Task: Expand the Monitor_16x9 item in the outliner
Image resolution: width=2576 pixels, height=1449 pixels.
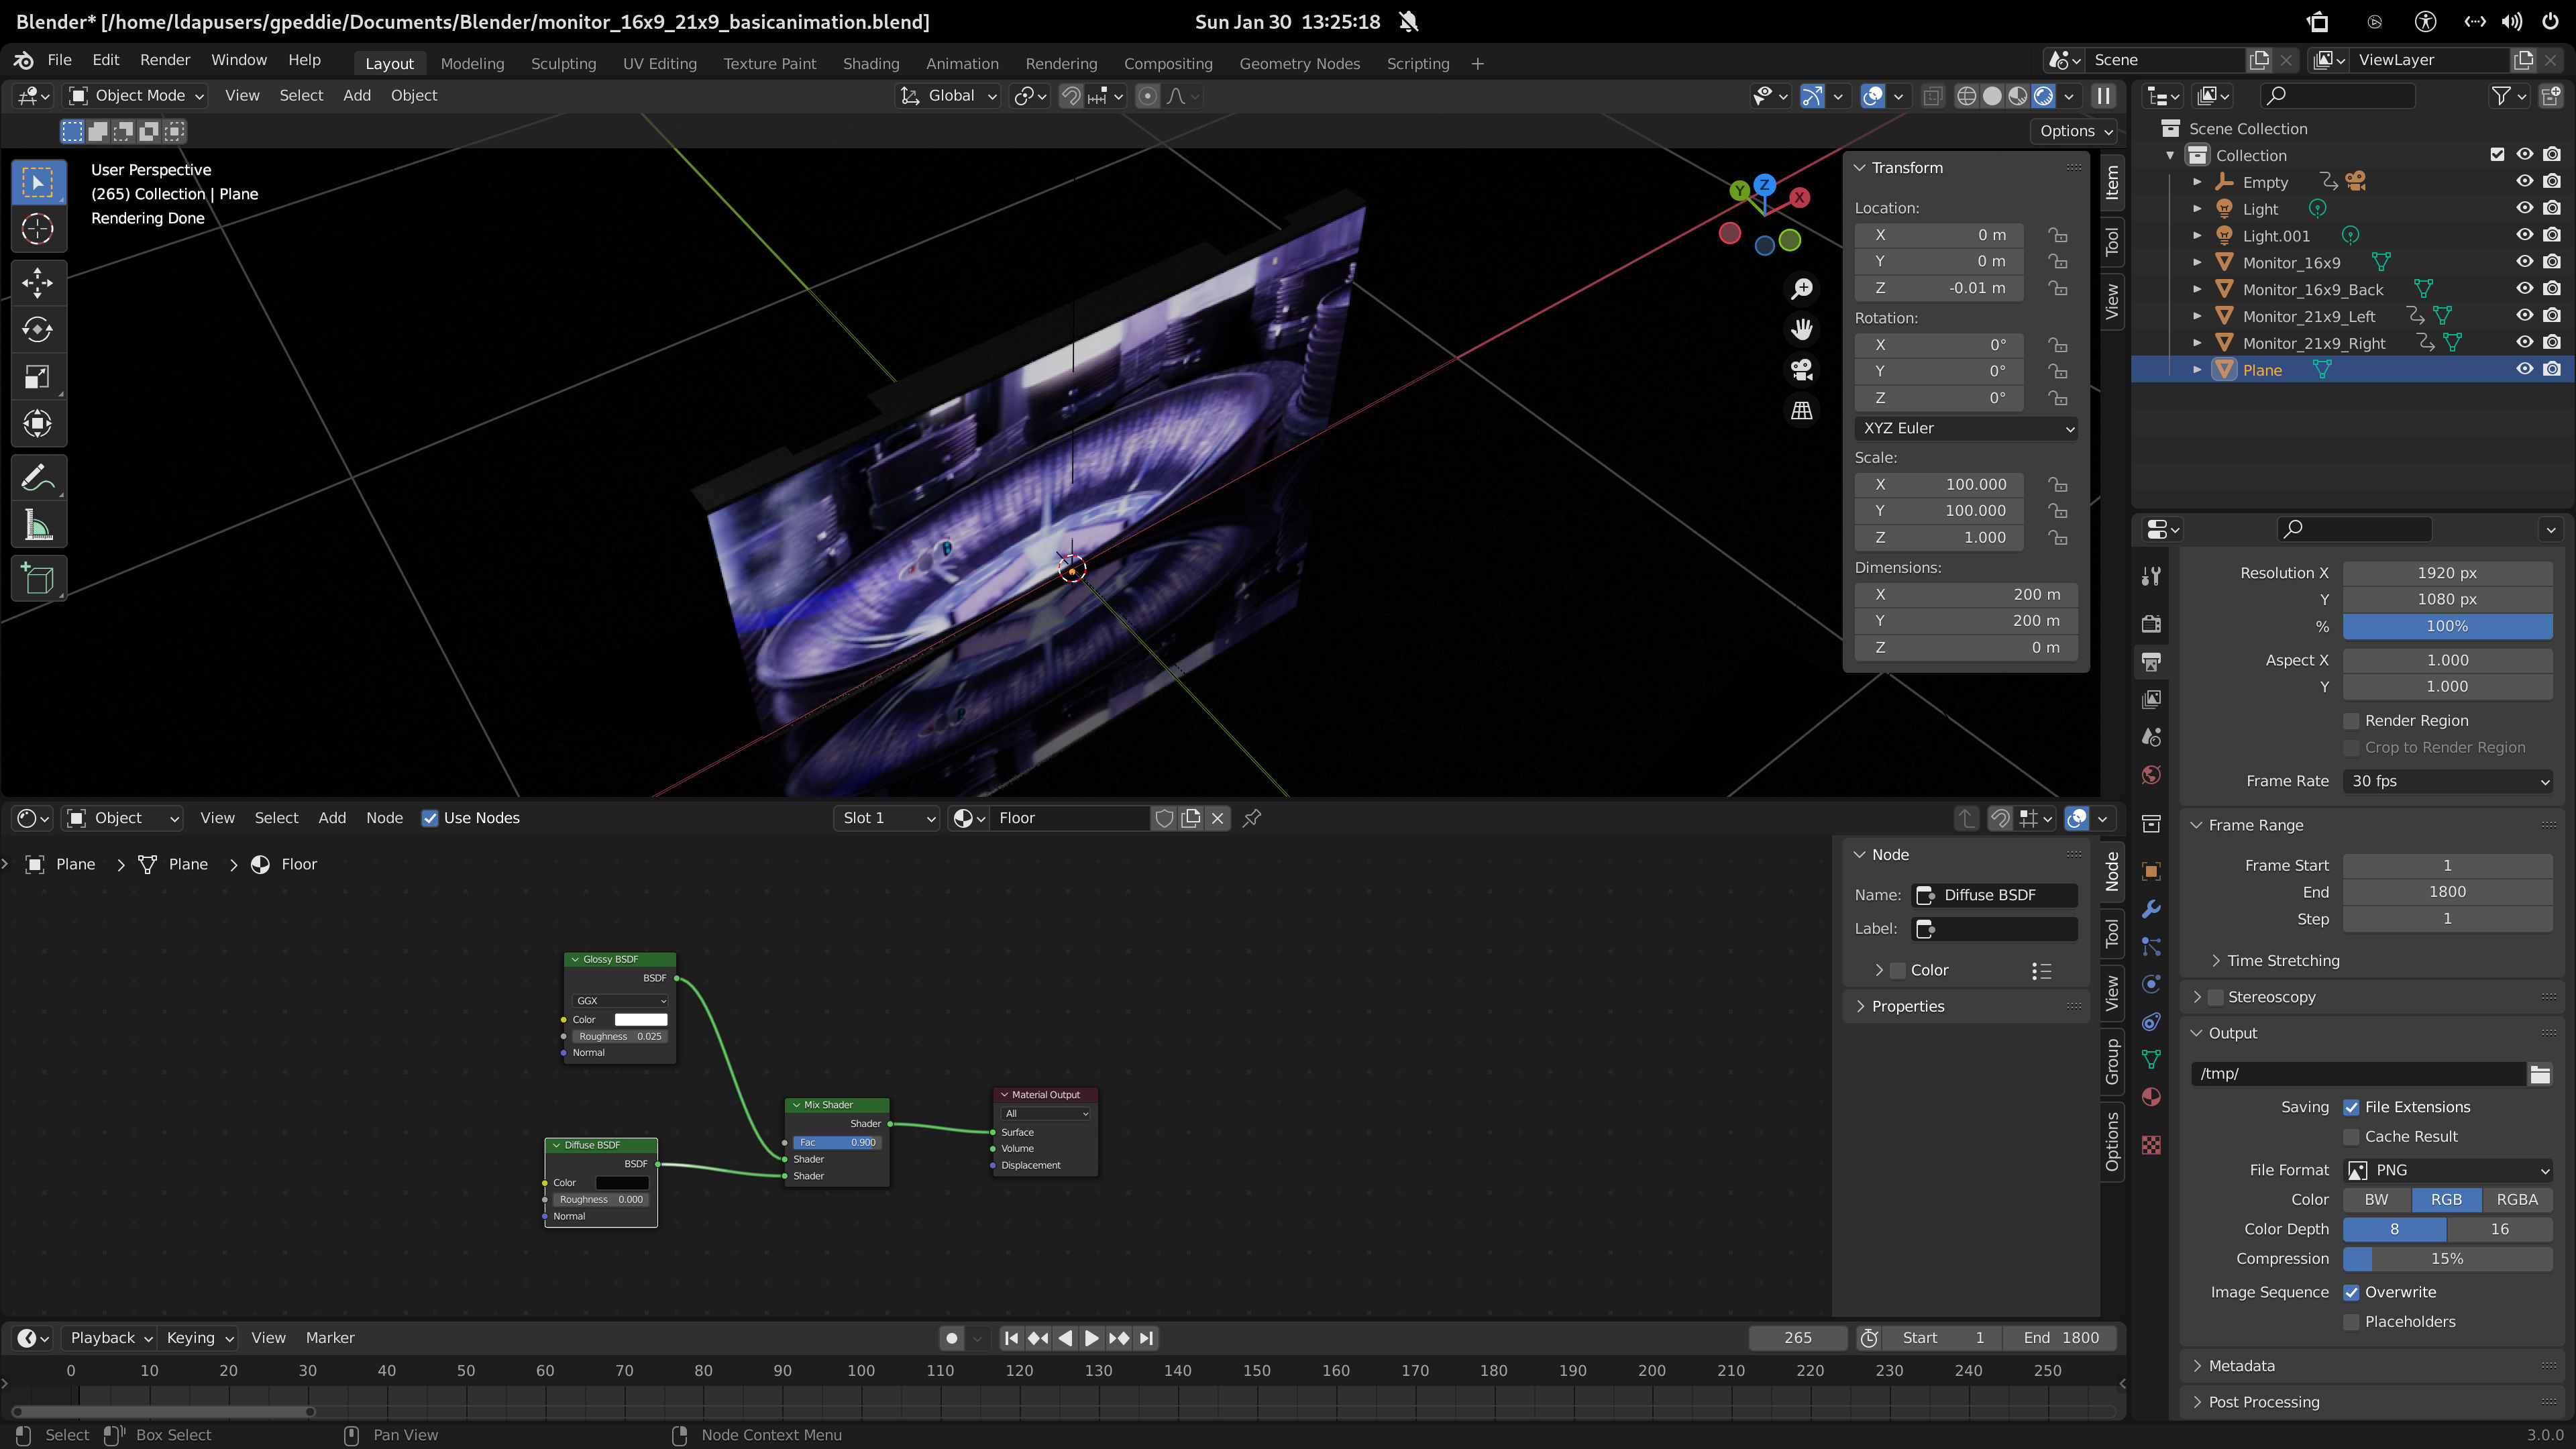Action: pyautogui.click(x=2197, y=262)
